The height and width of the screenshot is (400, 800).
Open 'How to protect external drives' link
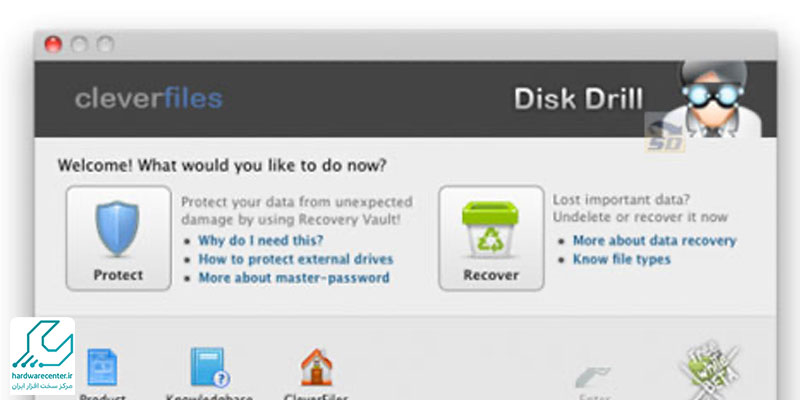tap(295, 259)
